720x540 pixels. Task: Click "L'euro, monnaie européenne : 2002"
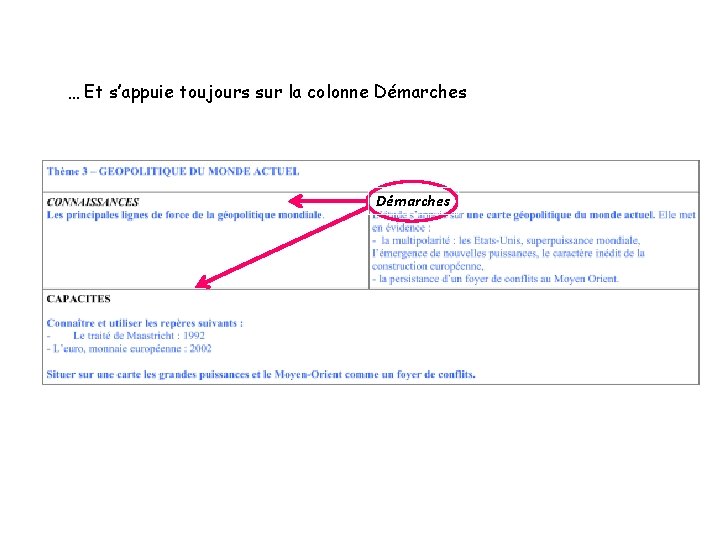(x=129, y=349)
